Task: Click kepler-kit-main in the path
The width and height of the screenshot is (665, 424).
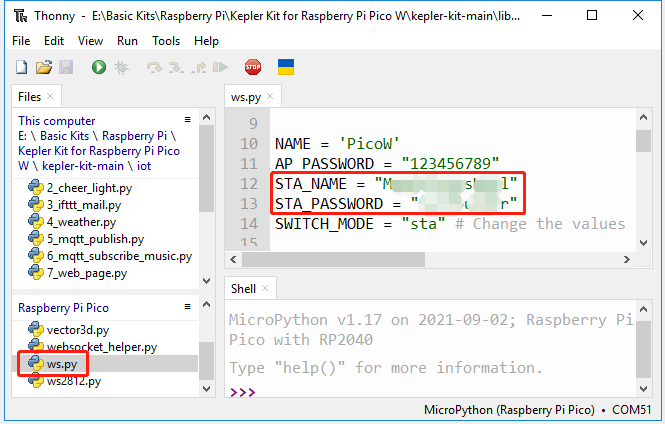Action: [83, 166]
